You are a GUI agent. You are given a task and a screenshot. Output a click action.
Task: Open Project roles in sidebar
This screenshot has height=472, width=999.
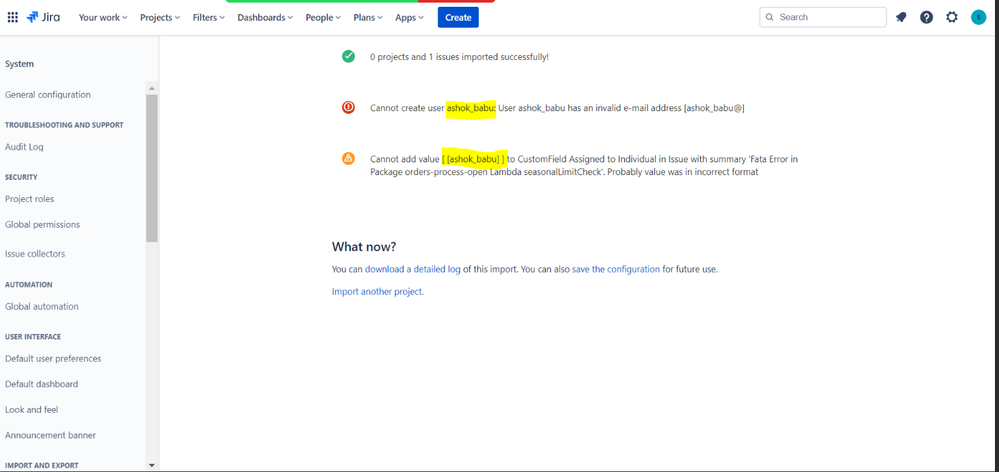(29, 199)
